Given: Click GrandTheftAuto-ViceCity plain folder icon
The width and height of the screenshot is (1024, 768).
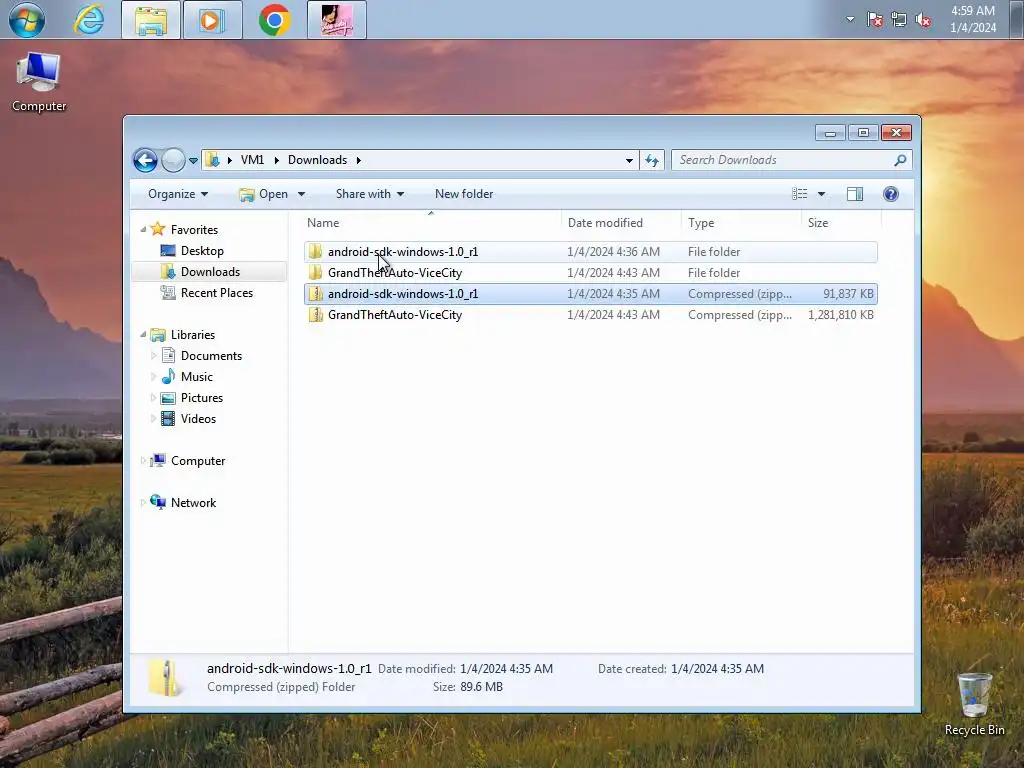Looking at the screenshot, I should click(315, 273).
